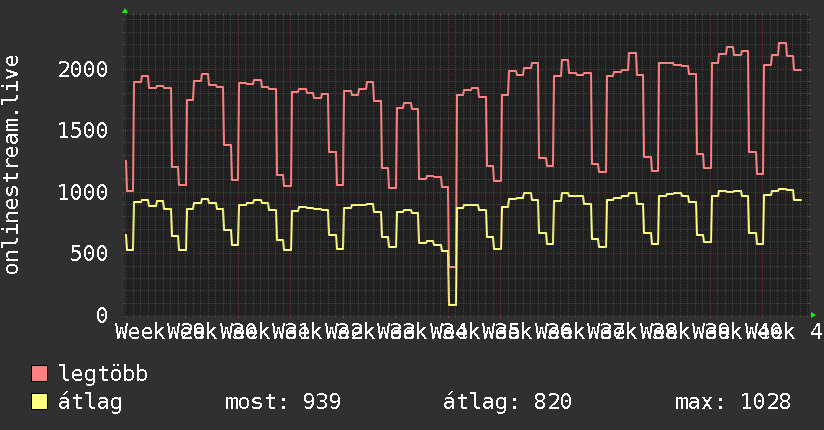Screen dimensions: 824x430
Task: Select the legtöbb legend label
Action: 103,374
